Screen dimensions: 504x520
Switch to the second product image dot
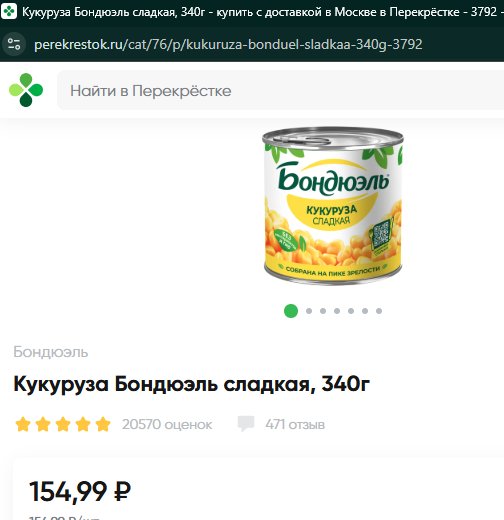point(309,311)
